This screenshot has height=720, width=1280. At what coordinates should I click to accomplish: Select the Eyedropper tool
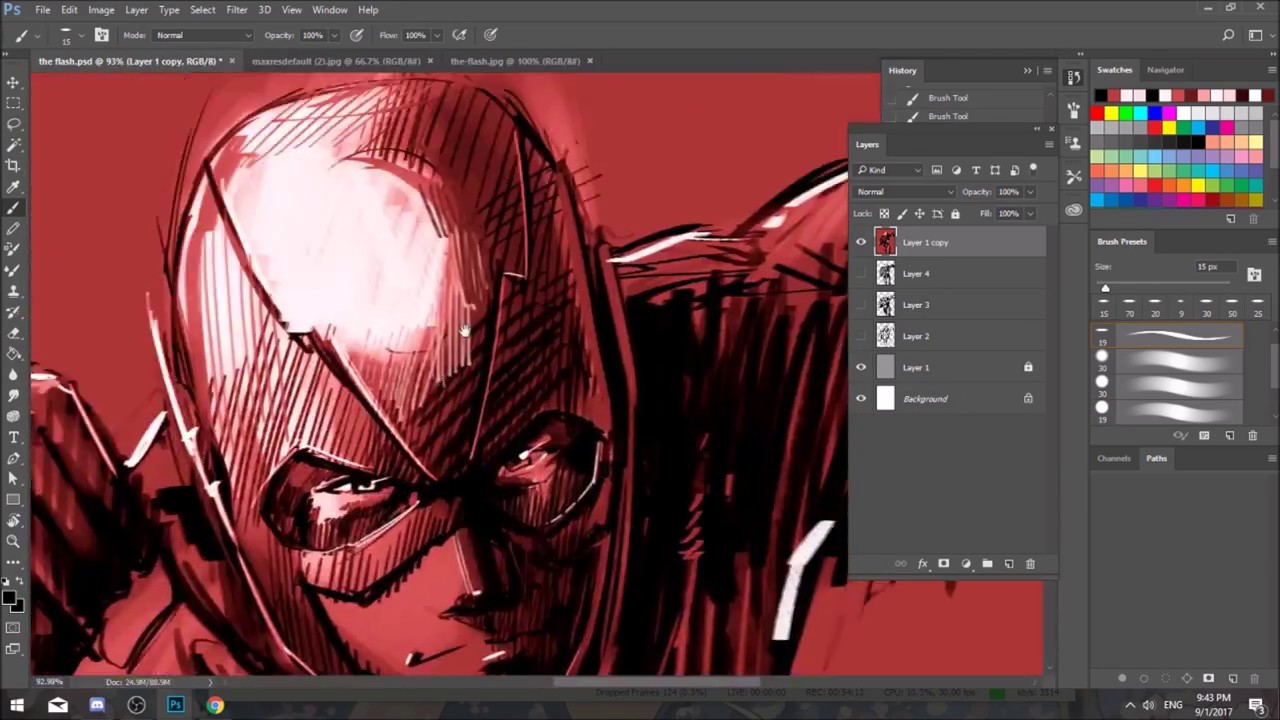[x=14, y=187]
